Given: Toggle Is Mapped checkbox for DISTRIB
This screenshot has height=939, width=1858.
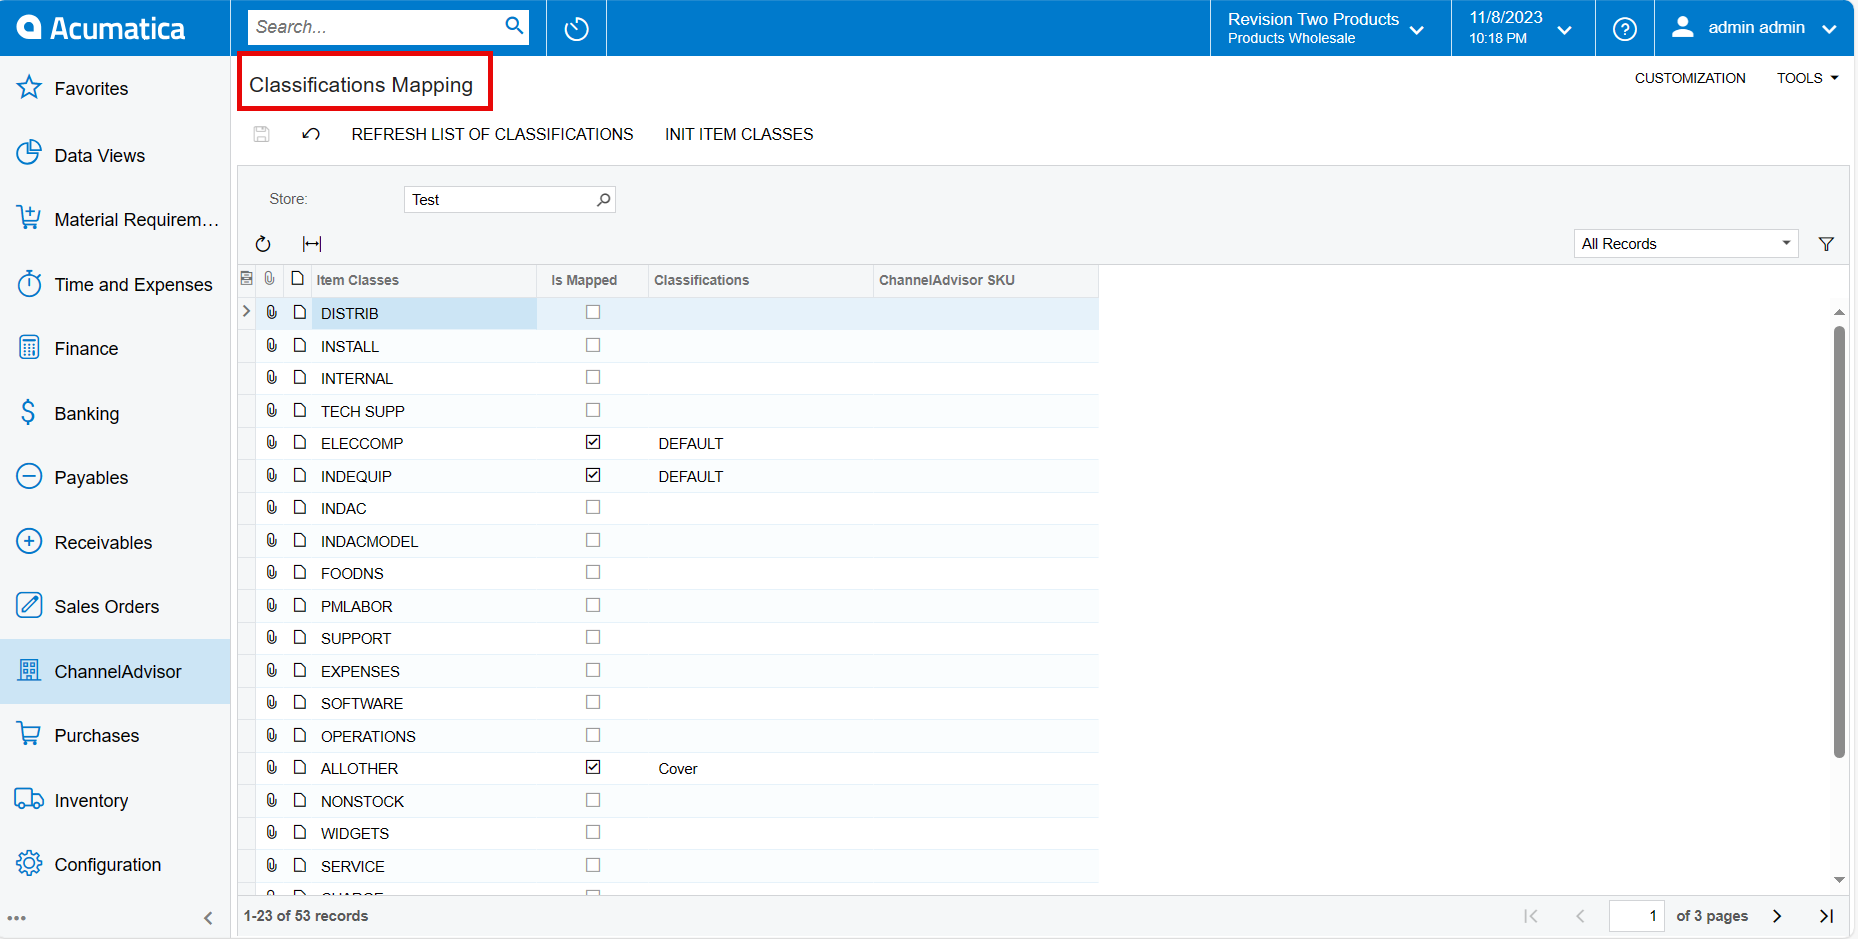Looking at the screenshot, I should coord(593,312).
